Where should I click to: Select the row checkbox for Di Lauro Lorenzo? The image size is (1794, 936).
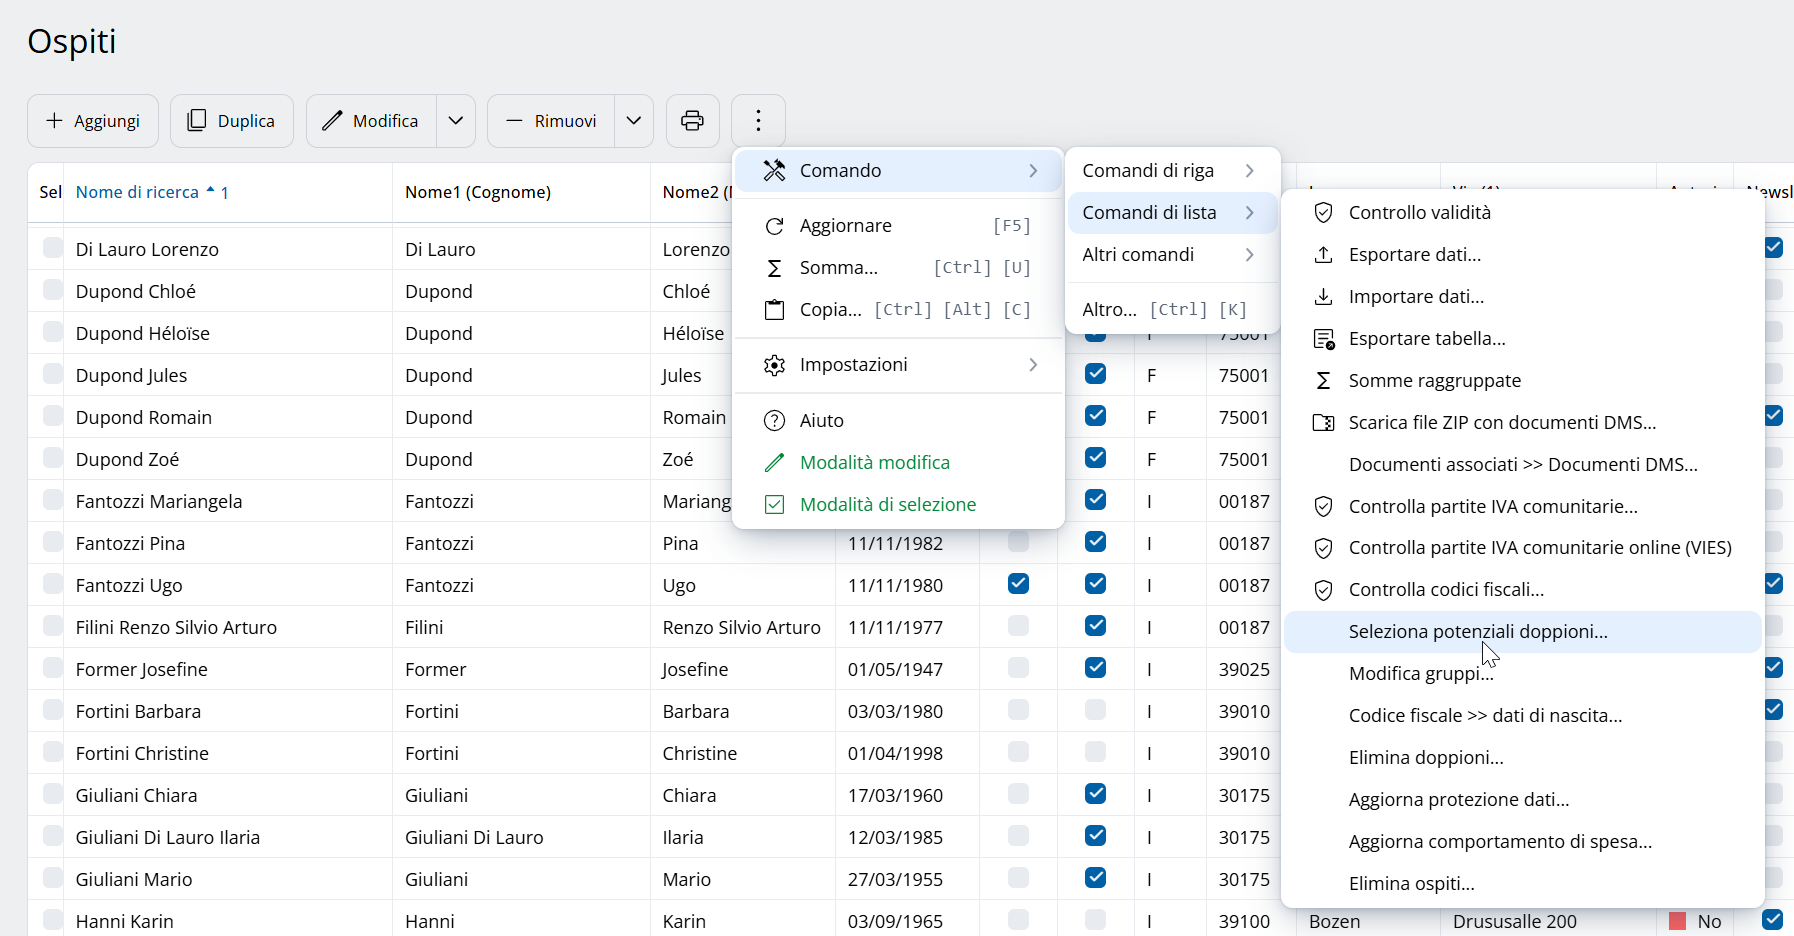click(53, 248)
